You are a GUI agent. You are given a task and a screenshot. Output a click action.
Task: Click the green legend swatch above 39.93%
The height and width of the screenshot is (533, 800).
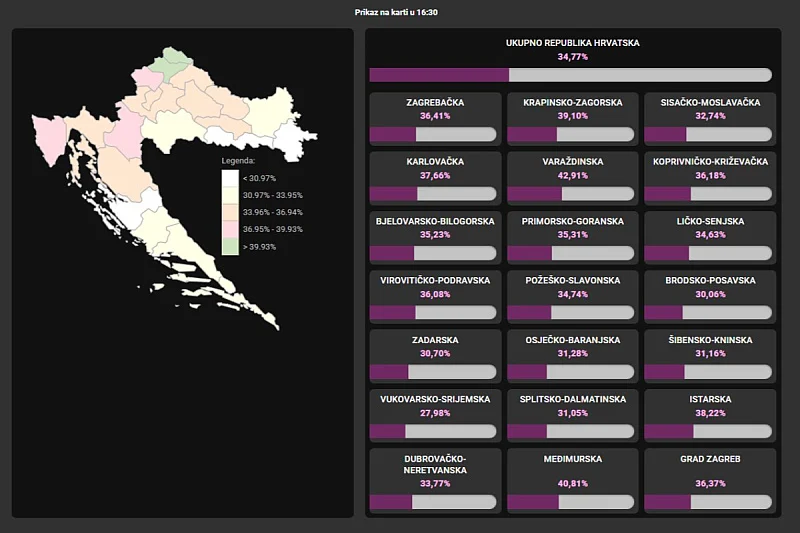coord(230,247)
